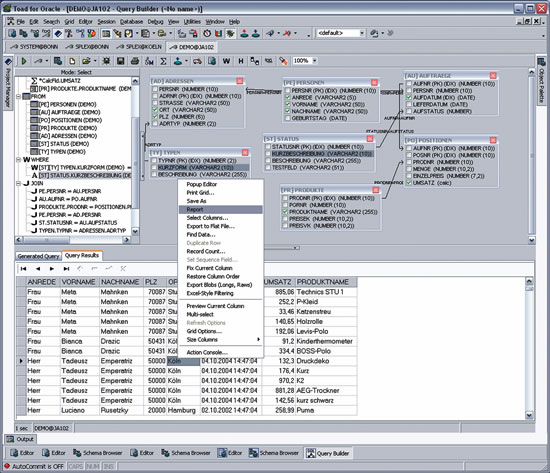Open the new connection dropdown arrow in the main toolbar
550x473 pixels.
click(x=279, y=33)
